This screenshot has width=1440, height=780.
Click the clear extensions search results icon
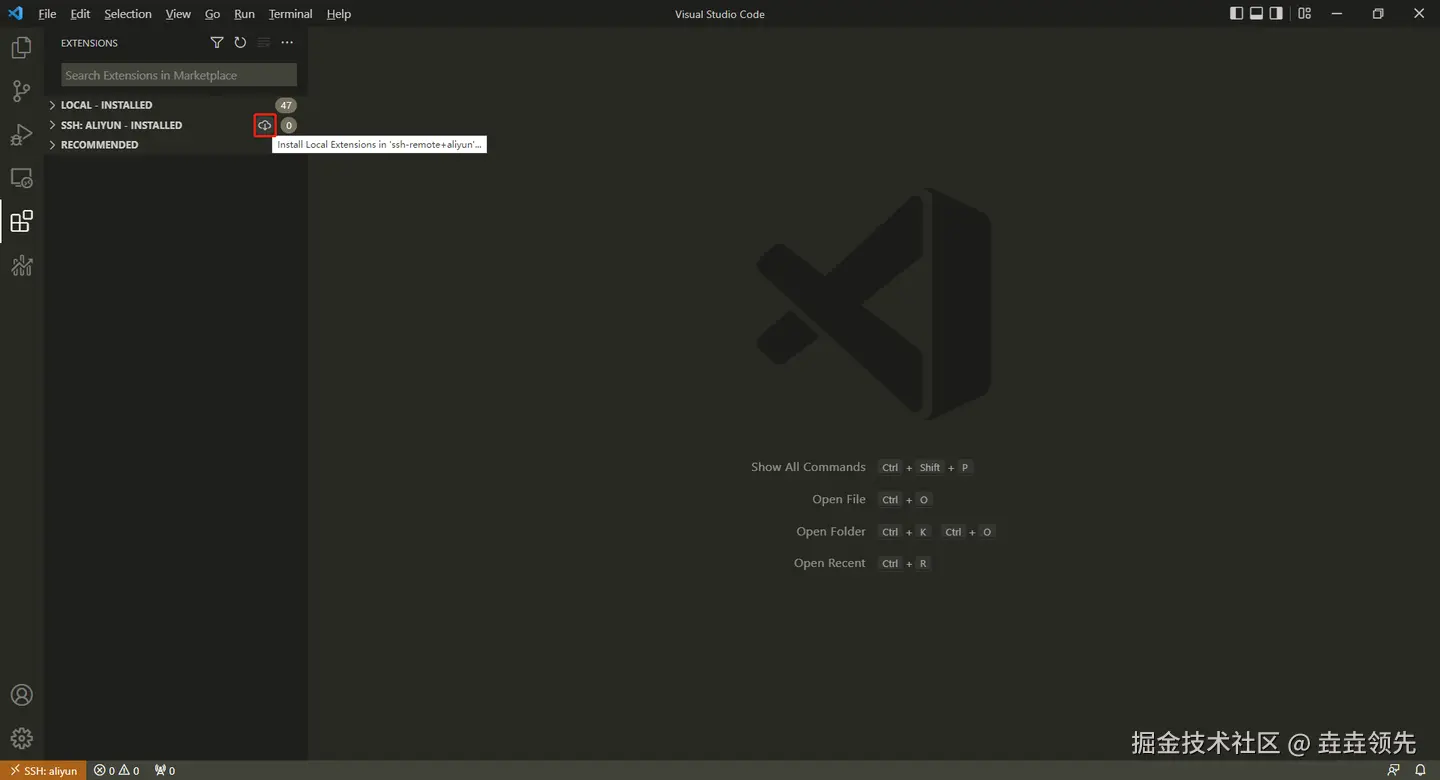click(x=264, y=42)
